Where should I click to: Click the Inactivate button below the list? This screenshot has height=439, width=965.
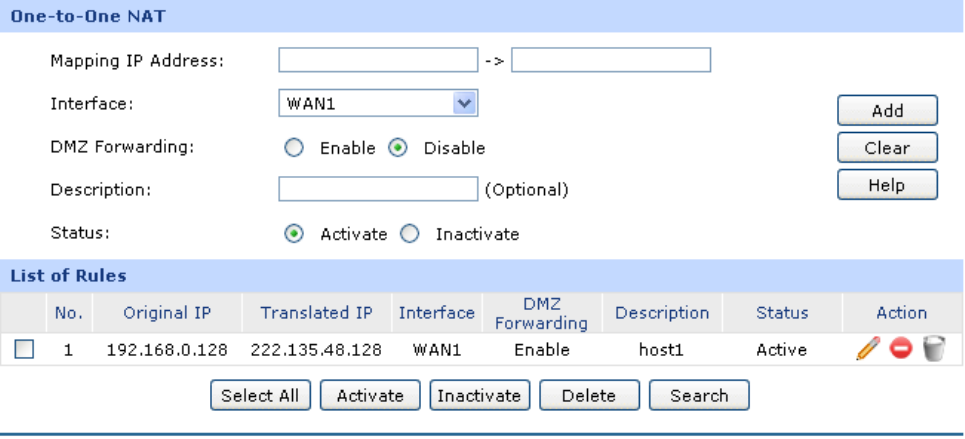point(479,395)
